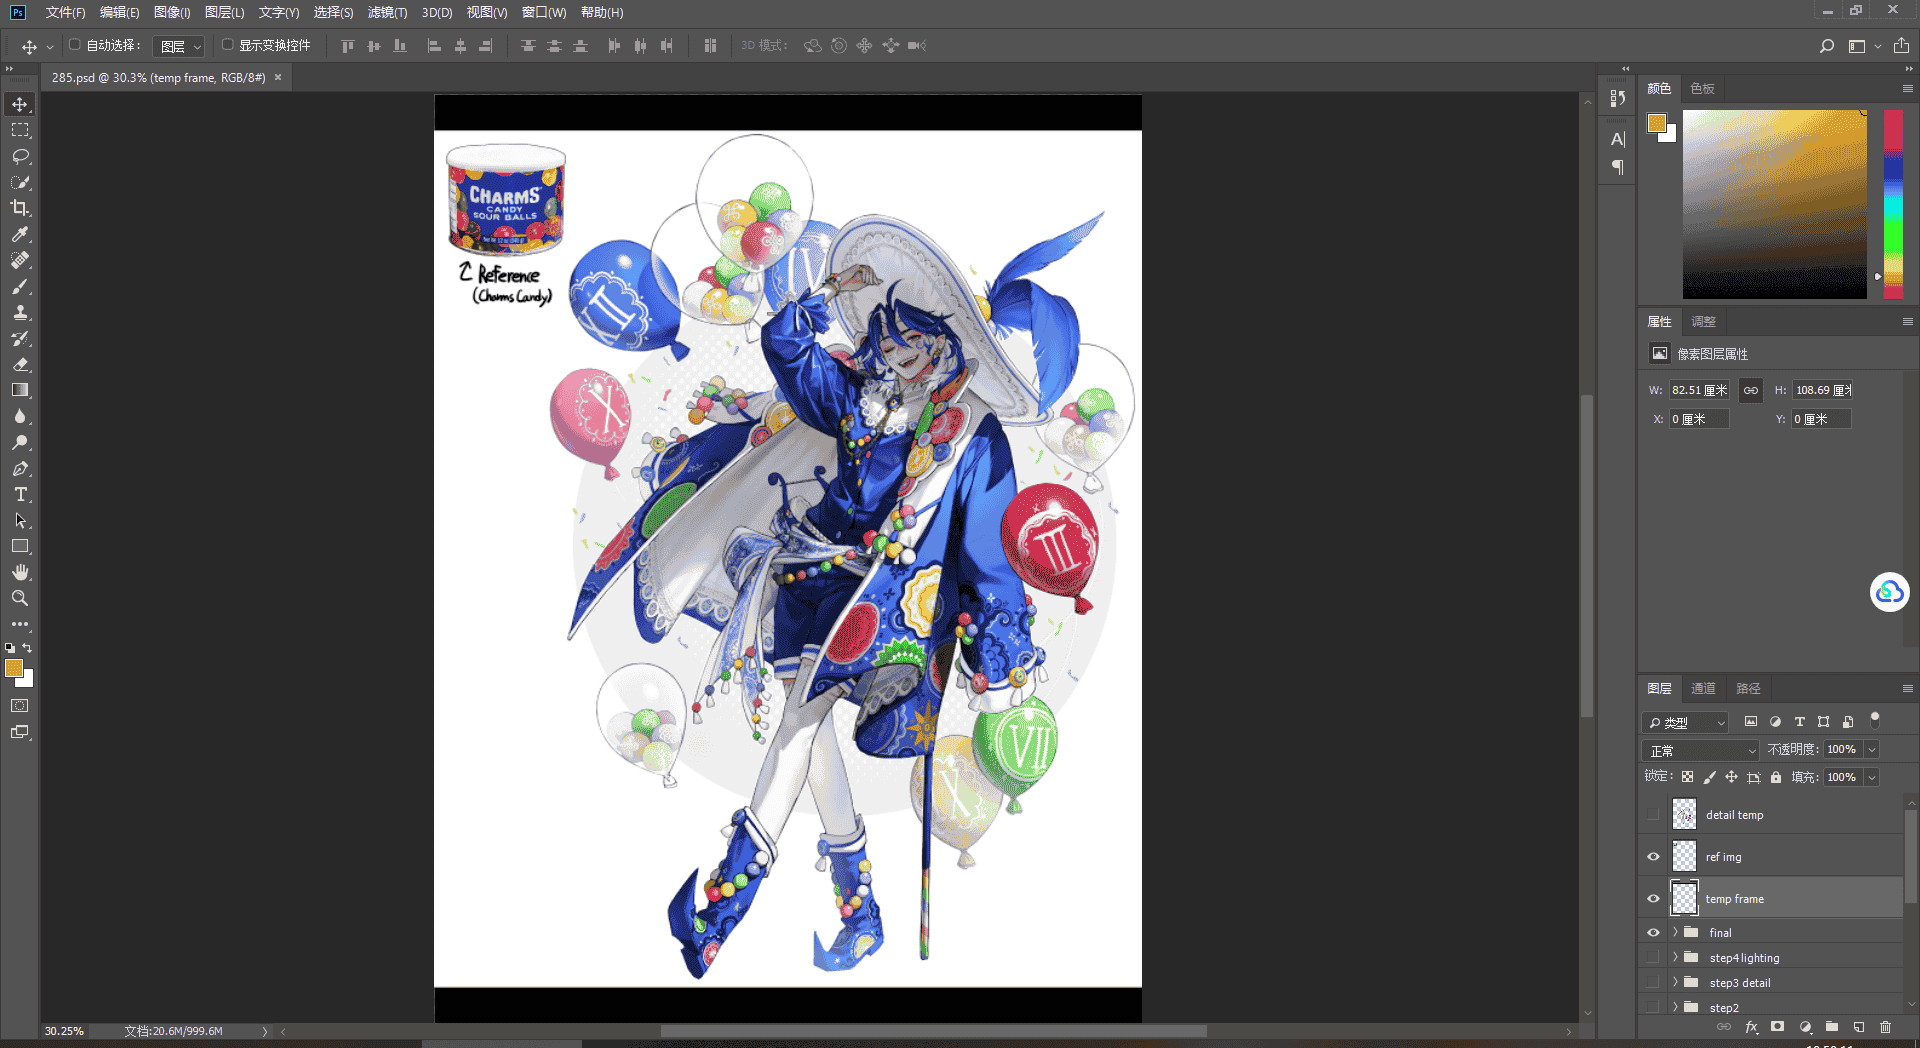
Task: Switch to the 路径 tab
Action: [x=1748, y=689]
